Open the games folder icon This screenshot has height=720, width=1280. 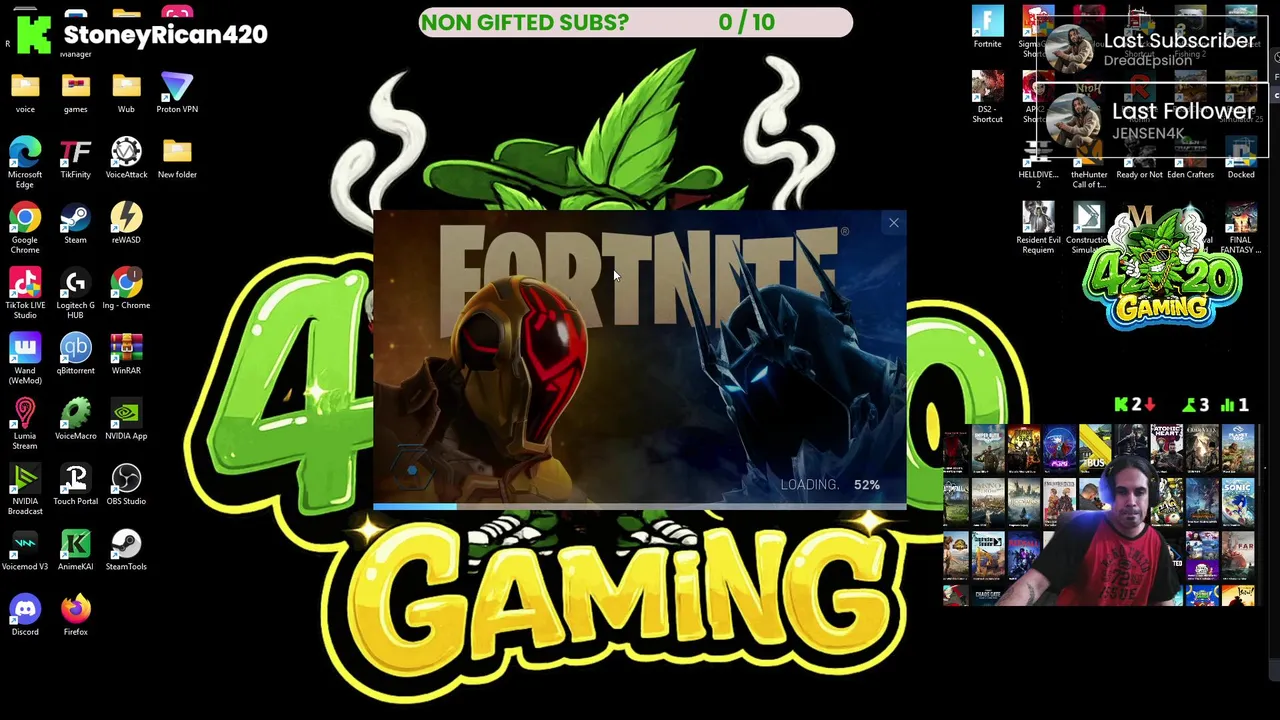point(75,93)
